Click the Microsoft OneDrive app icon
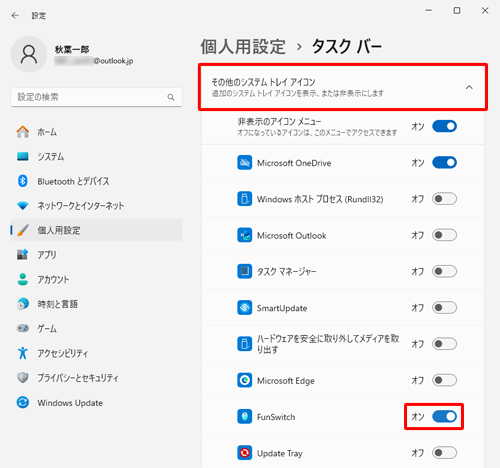 pos(244,163)
